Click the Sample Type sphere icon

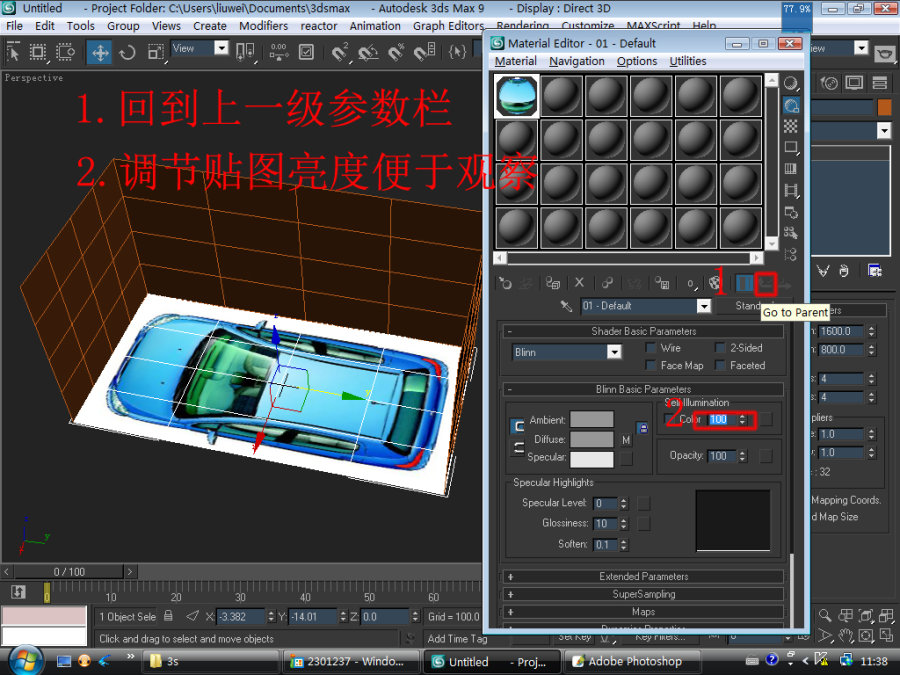791,84
